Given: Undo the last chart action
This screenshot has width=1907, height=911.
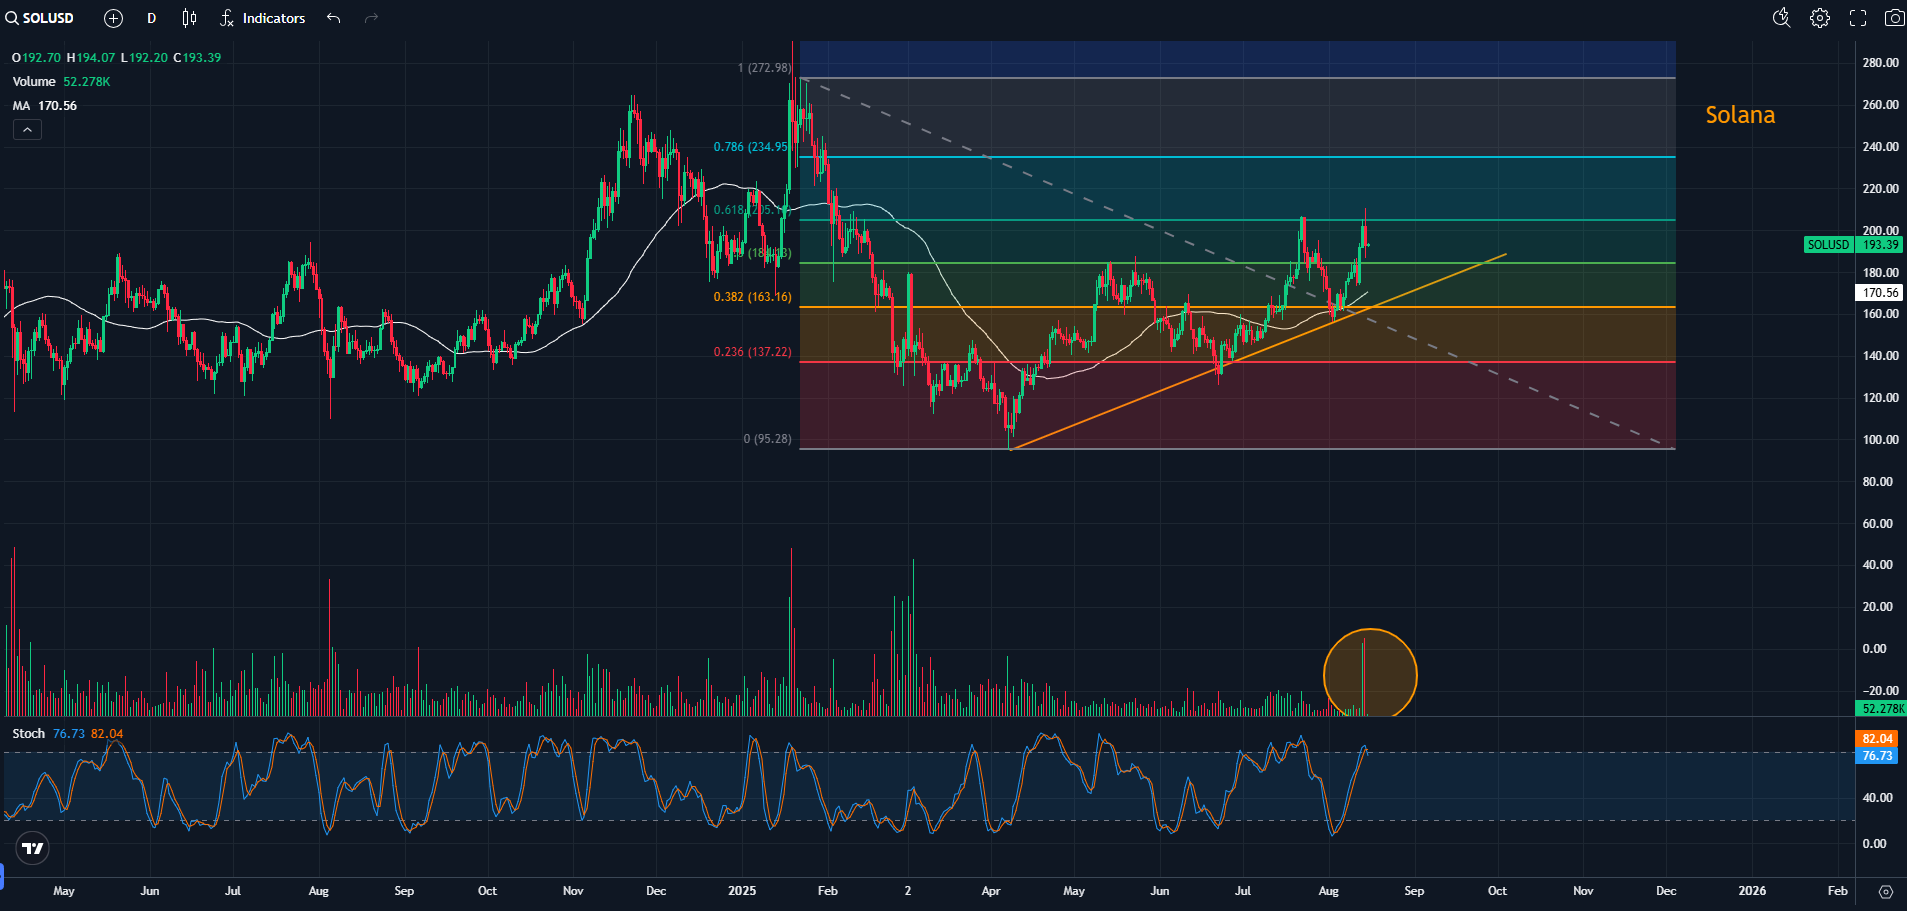Looking at the screenshot, I should click(x=334, y=18).
